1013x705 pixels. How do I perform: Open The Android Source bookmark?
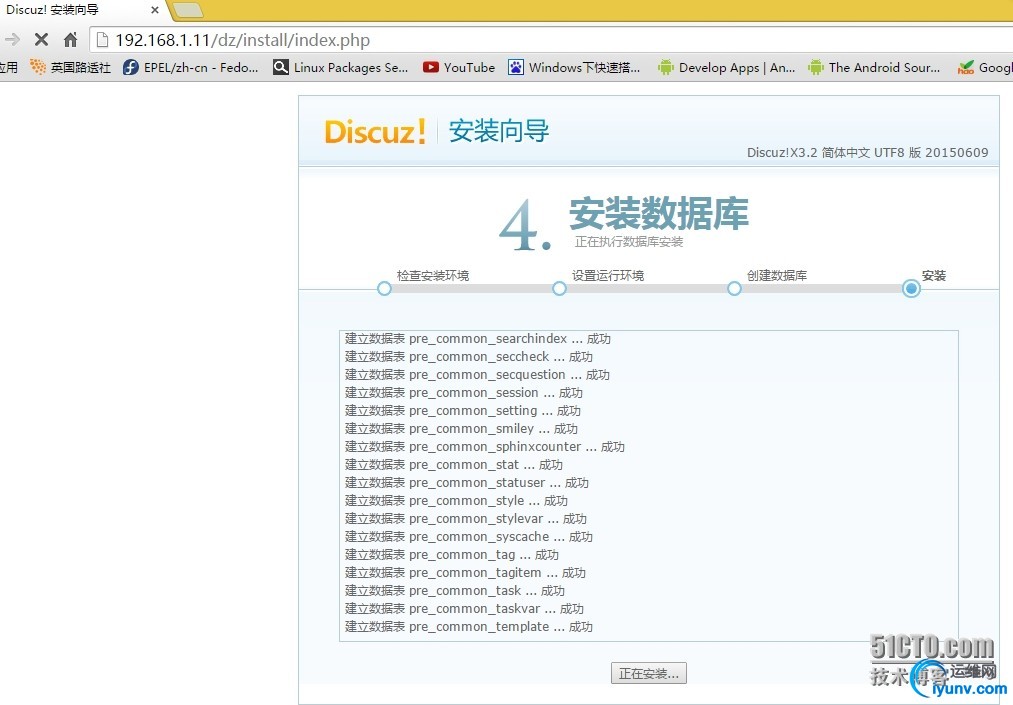pyautogui.click(x=874, y=67)
